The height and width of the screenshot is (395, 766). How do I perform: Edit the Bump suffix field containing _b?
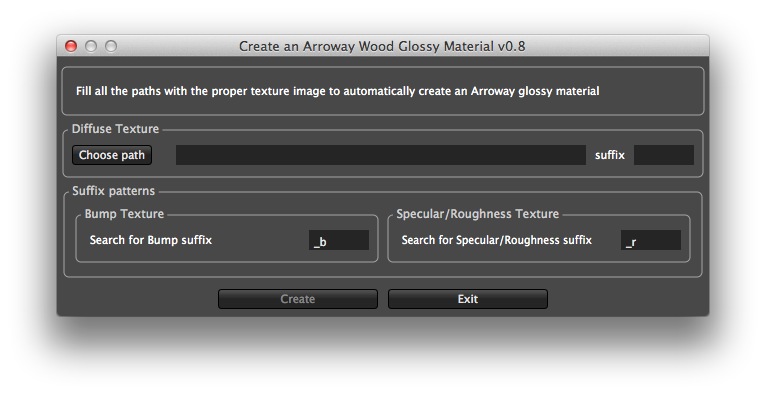[x=339, y=240]
